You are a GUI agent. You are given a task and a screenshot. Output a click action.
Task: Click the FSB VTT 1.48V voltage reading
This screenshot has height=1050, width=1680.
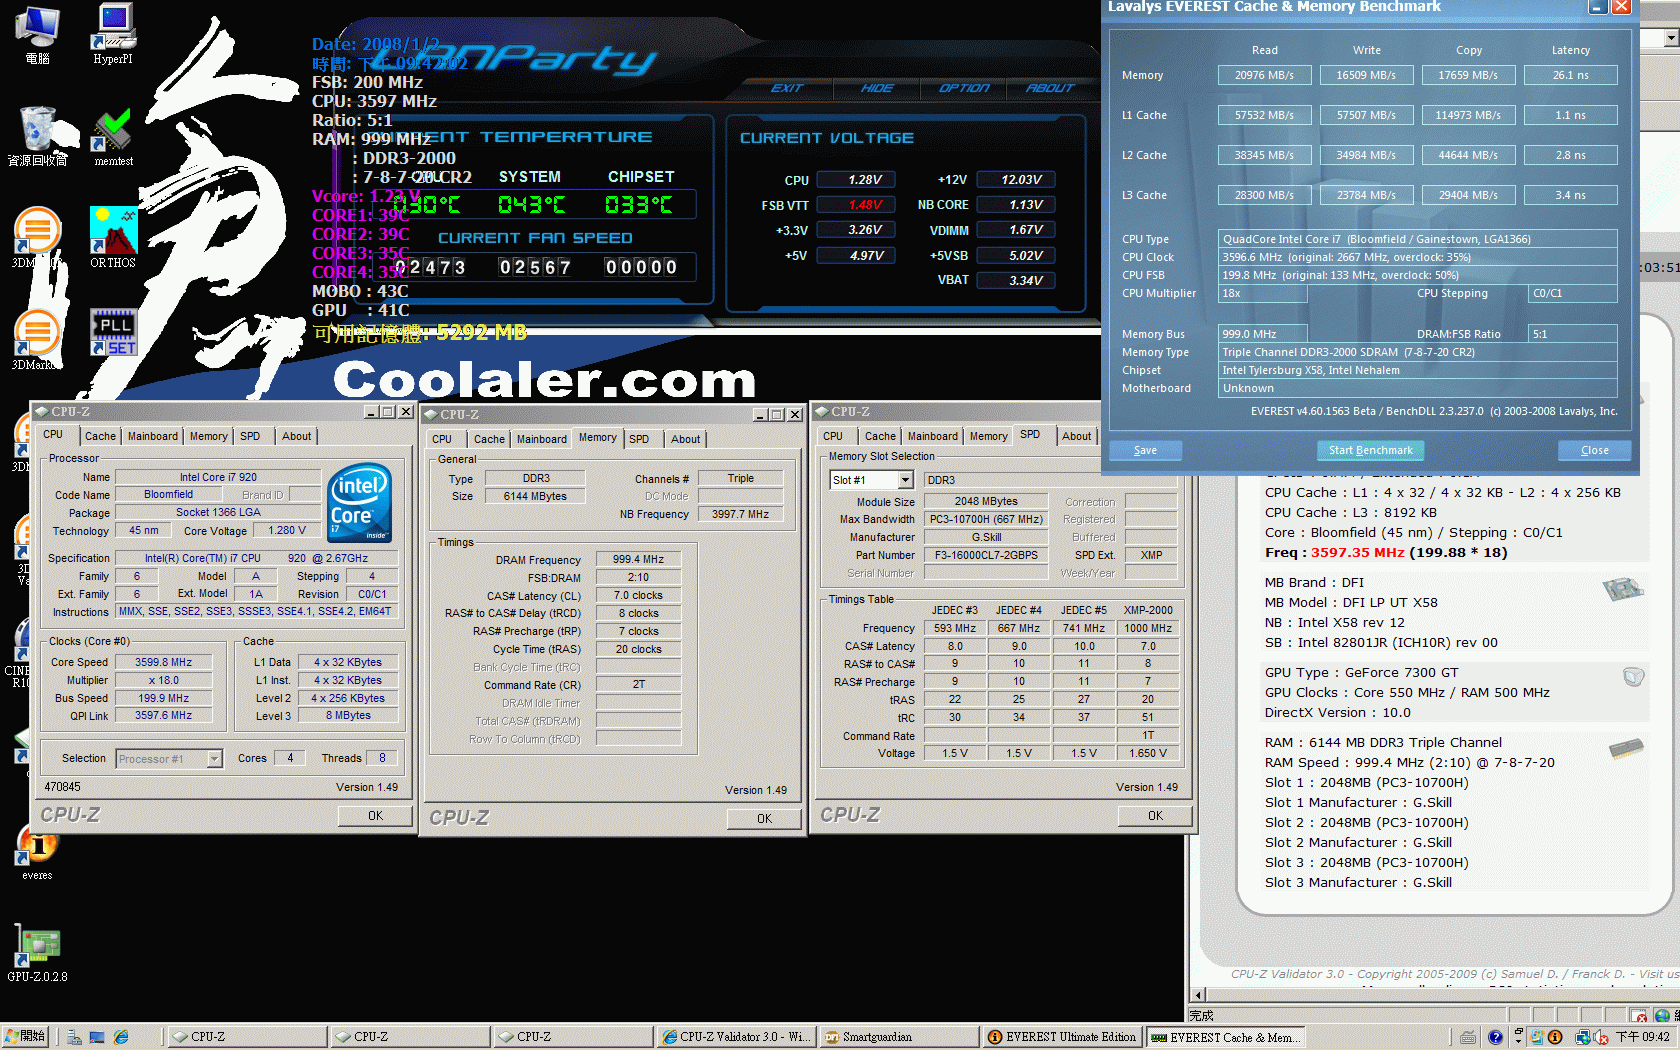[856, 205]
